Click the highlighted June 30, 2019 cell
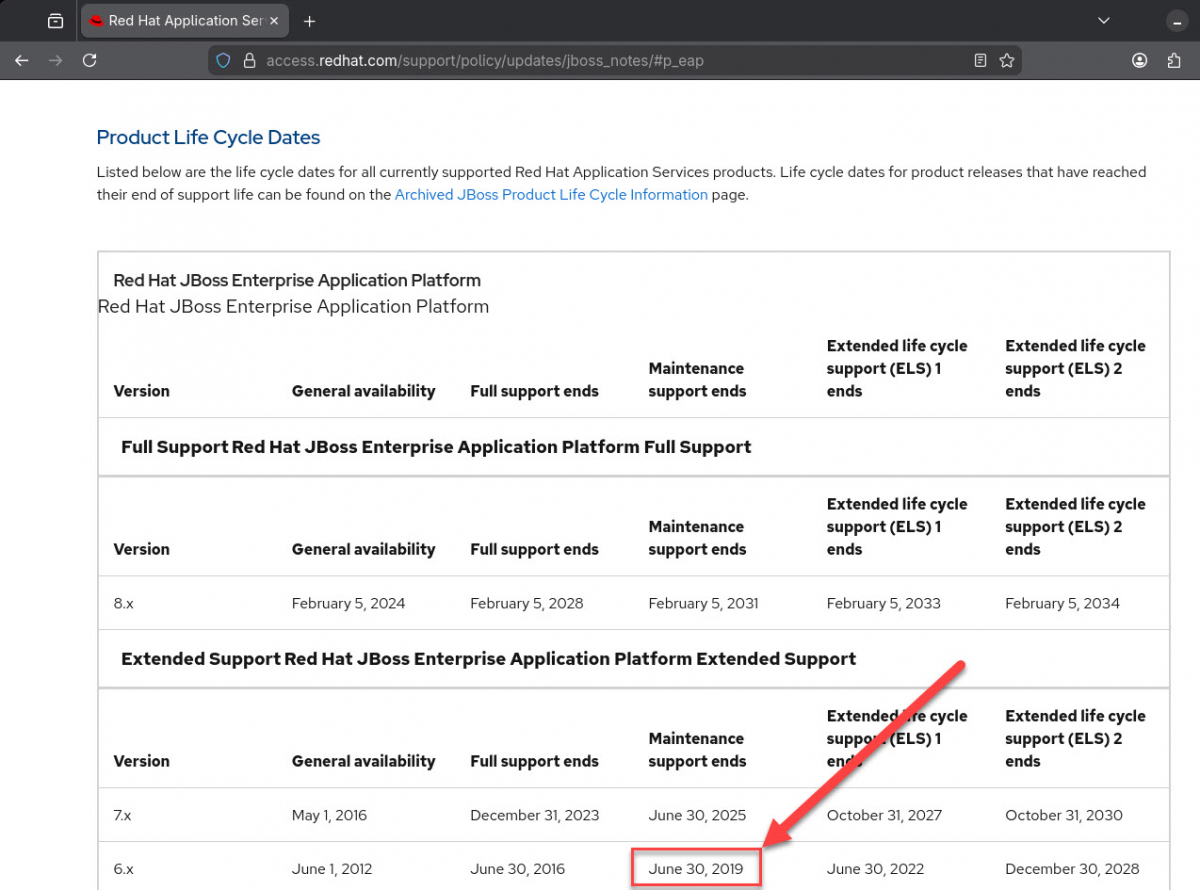Image resolution: width=1200 pixels, height=890 pixels. pyautogui.click(x=696, y=869)
